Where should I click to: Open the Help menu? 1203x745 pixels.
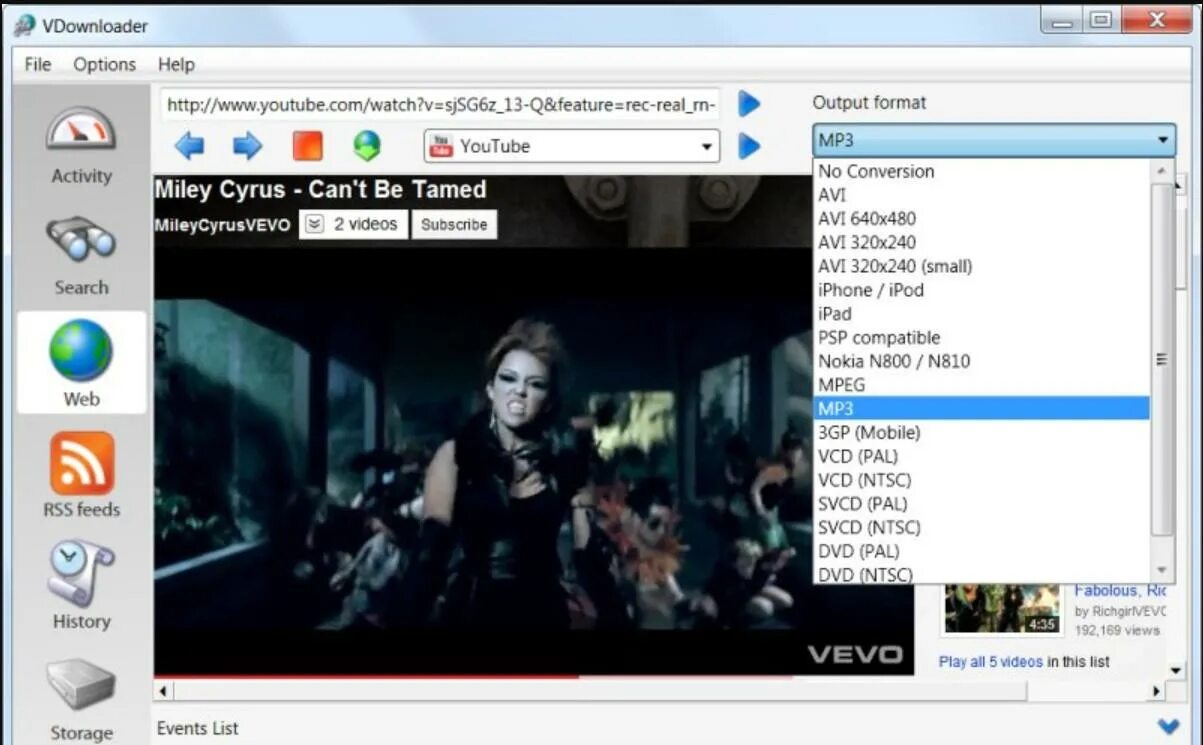pyautogui.click(x=176, y=64)
